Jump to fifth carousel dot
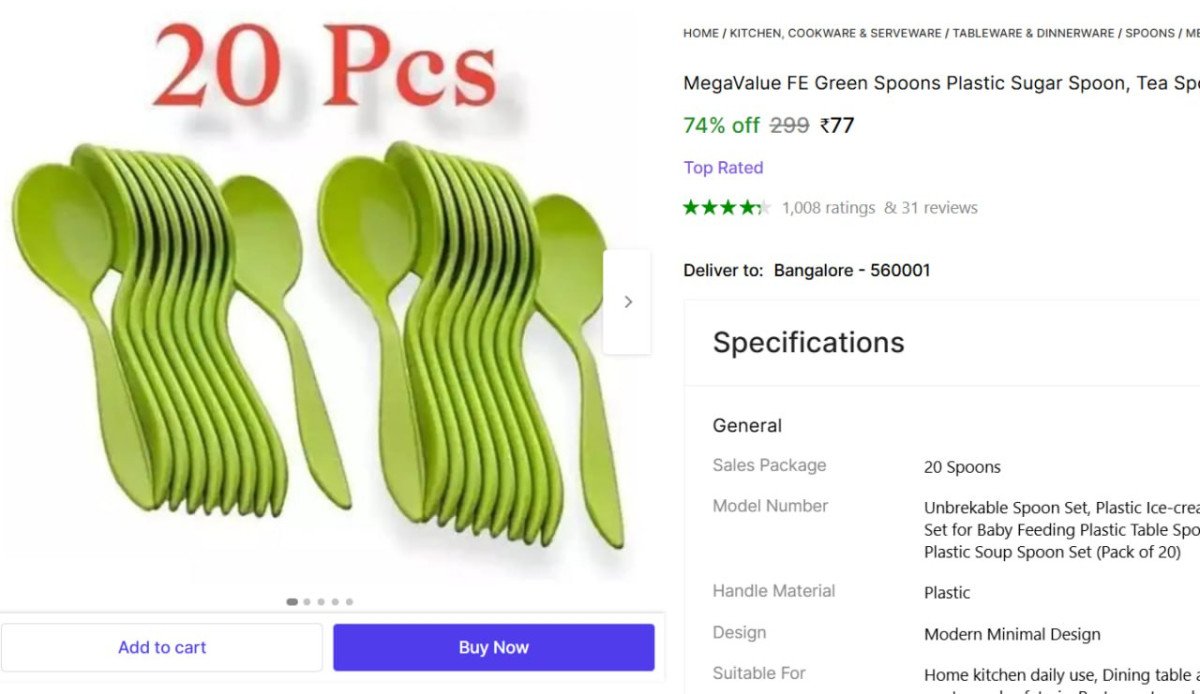The image size is (1200, 694). [349, 602]
